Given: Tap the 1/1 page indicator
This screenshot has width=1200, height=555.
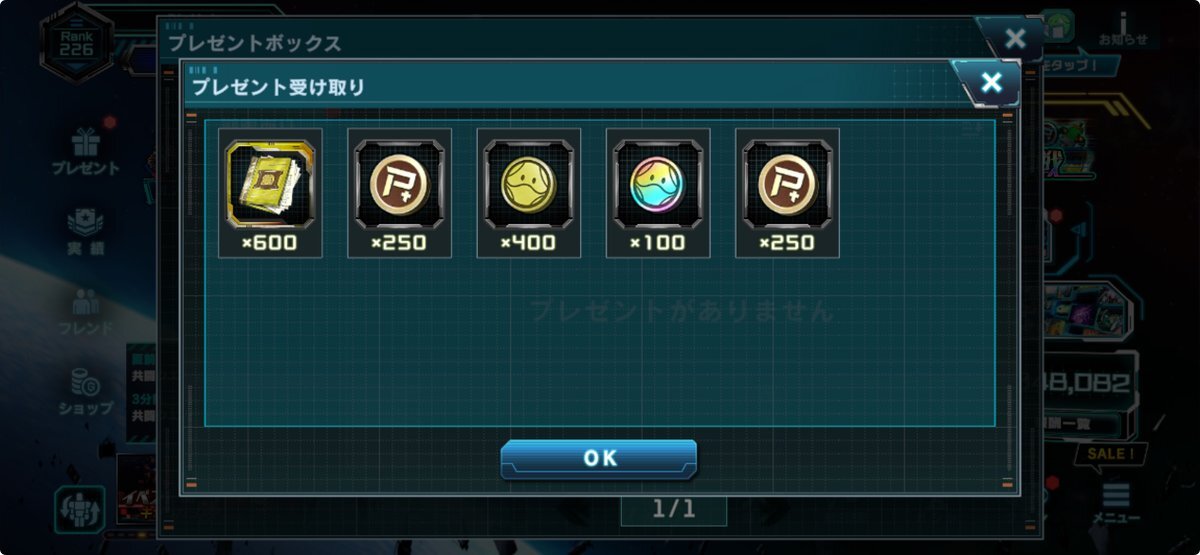Looking at the screenshot, I should [x=673, y=509].
